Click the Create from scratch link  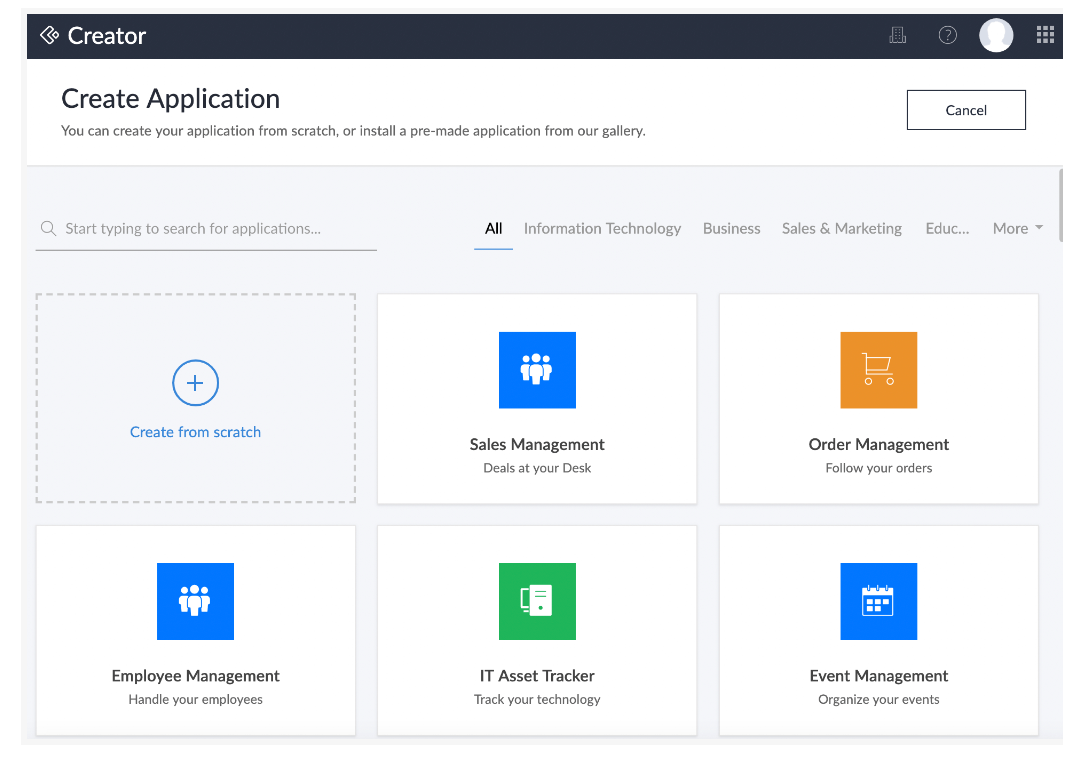195,432
